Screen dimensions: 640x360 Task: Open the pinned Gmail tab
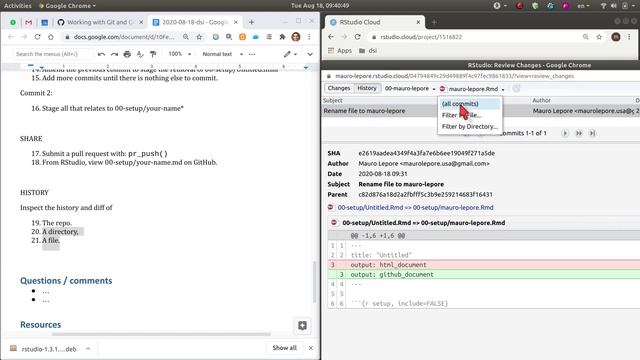point(28,22)
